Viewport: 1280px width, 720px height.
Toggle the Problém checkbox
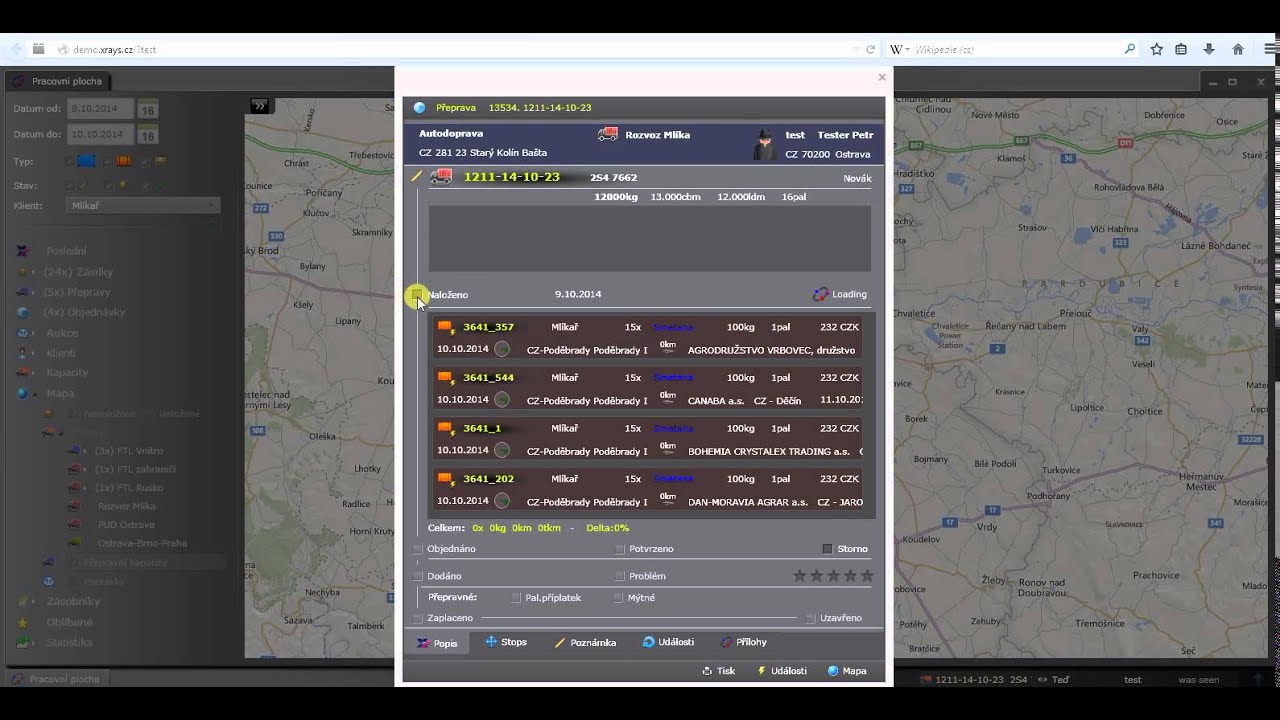(620, 576)
